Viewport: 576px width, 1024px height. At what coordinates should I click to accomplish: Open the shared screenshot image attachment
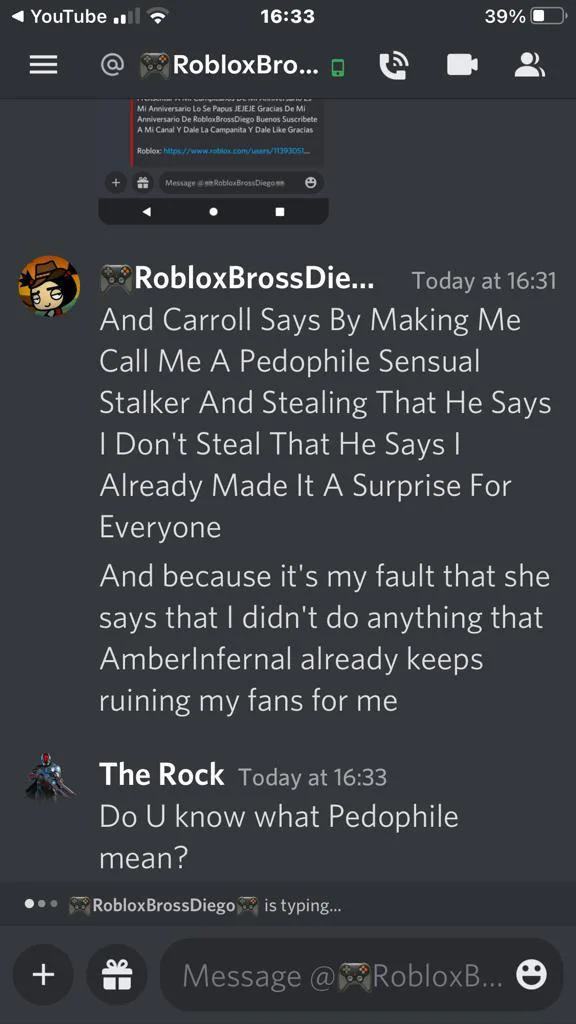214,161
